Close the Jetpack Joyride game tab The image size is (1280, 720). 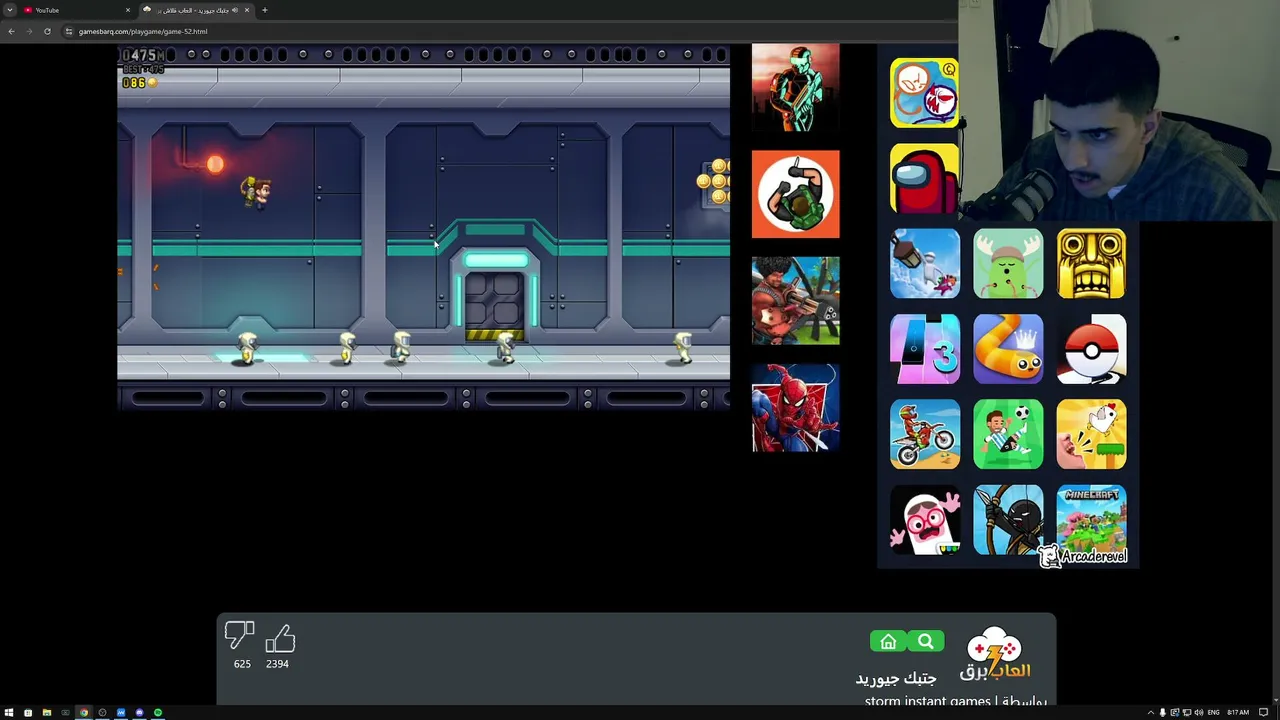[x=247, y=10]
